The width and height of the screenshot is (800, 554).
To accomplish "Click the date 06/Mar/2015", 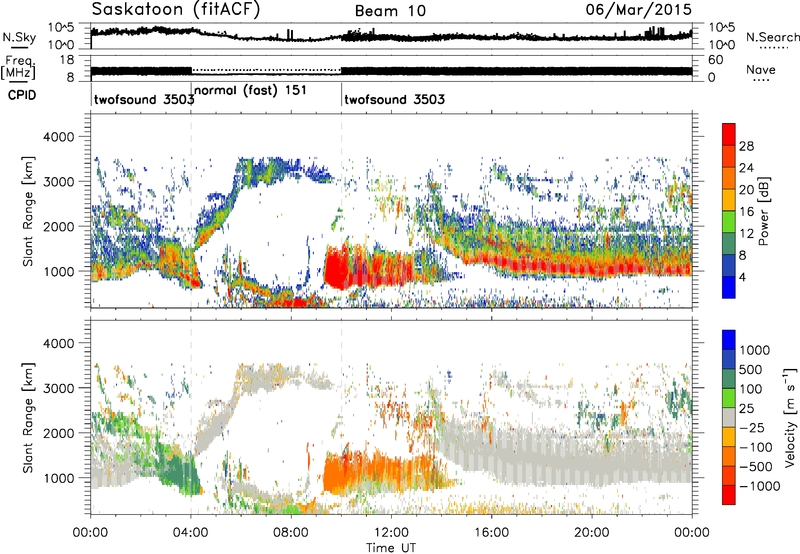I will click(638, 9).
